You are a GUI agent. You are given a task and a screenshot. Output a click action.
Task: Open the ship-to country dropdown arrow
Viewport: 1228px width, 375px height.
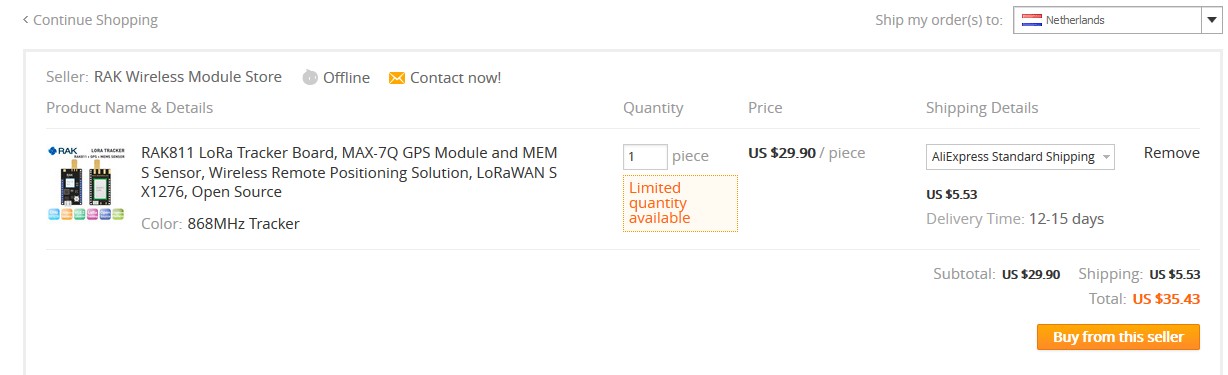pyautogui.click(x=1208, y=20)
